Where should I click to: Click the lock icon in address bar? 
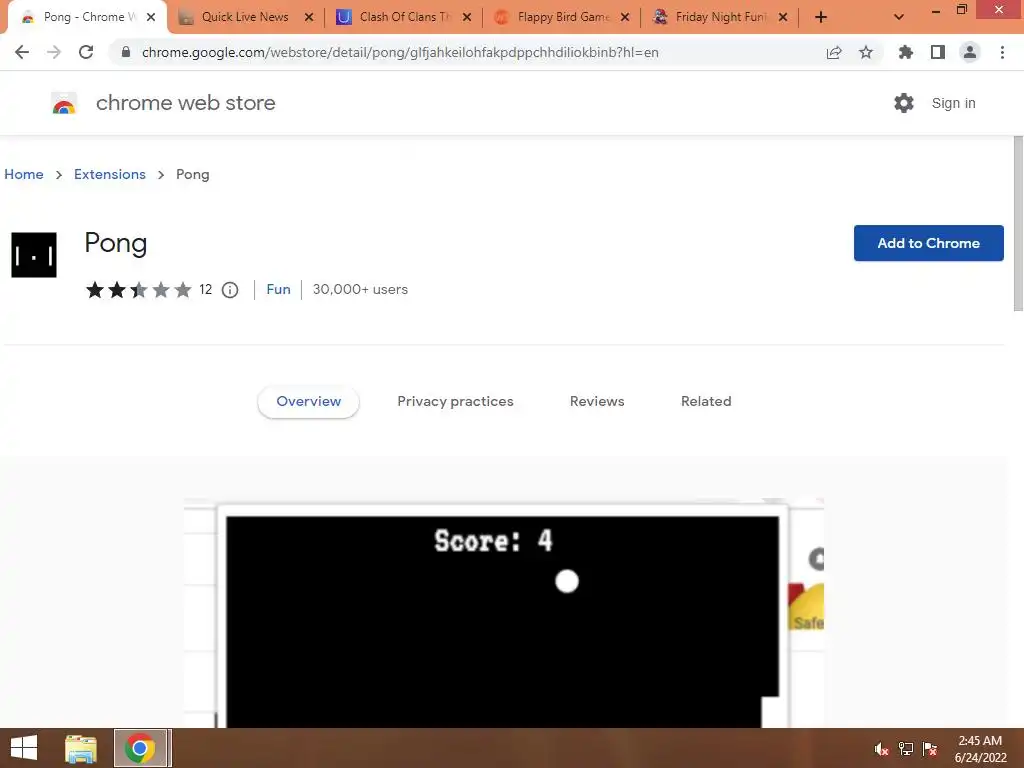[125, 52]
